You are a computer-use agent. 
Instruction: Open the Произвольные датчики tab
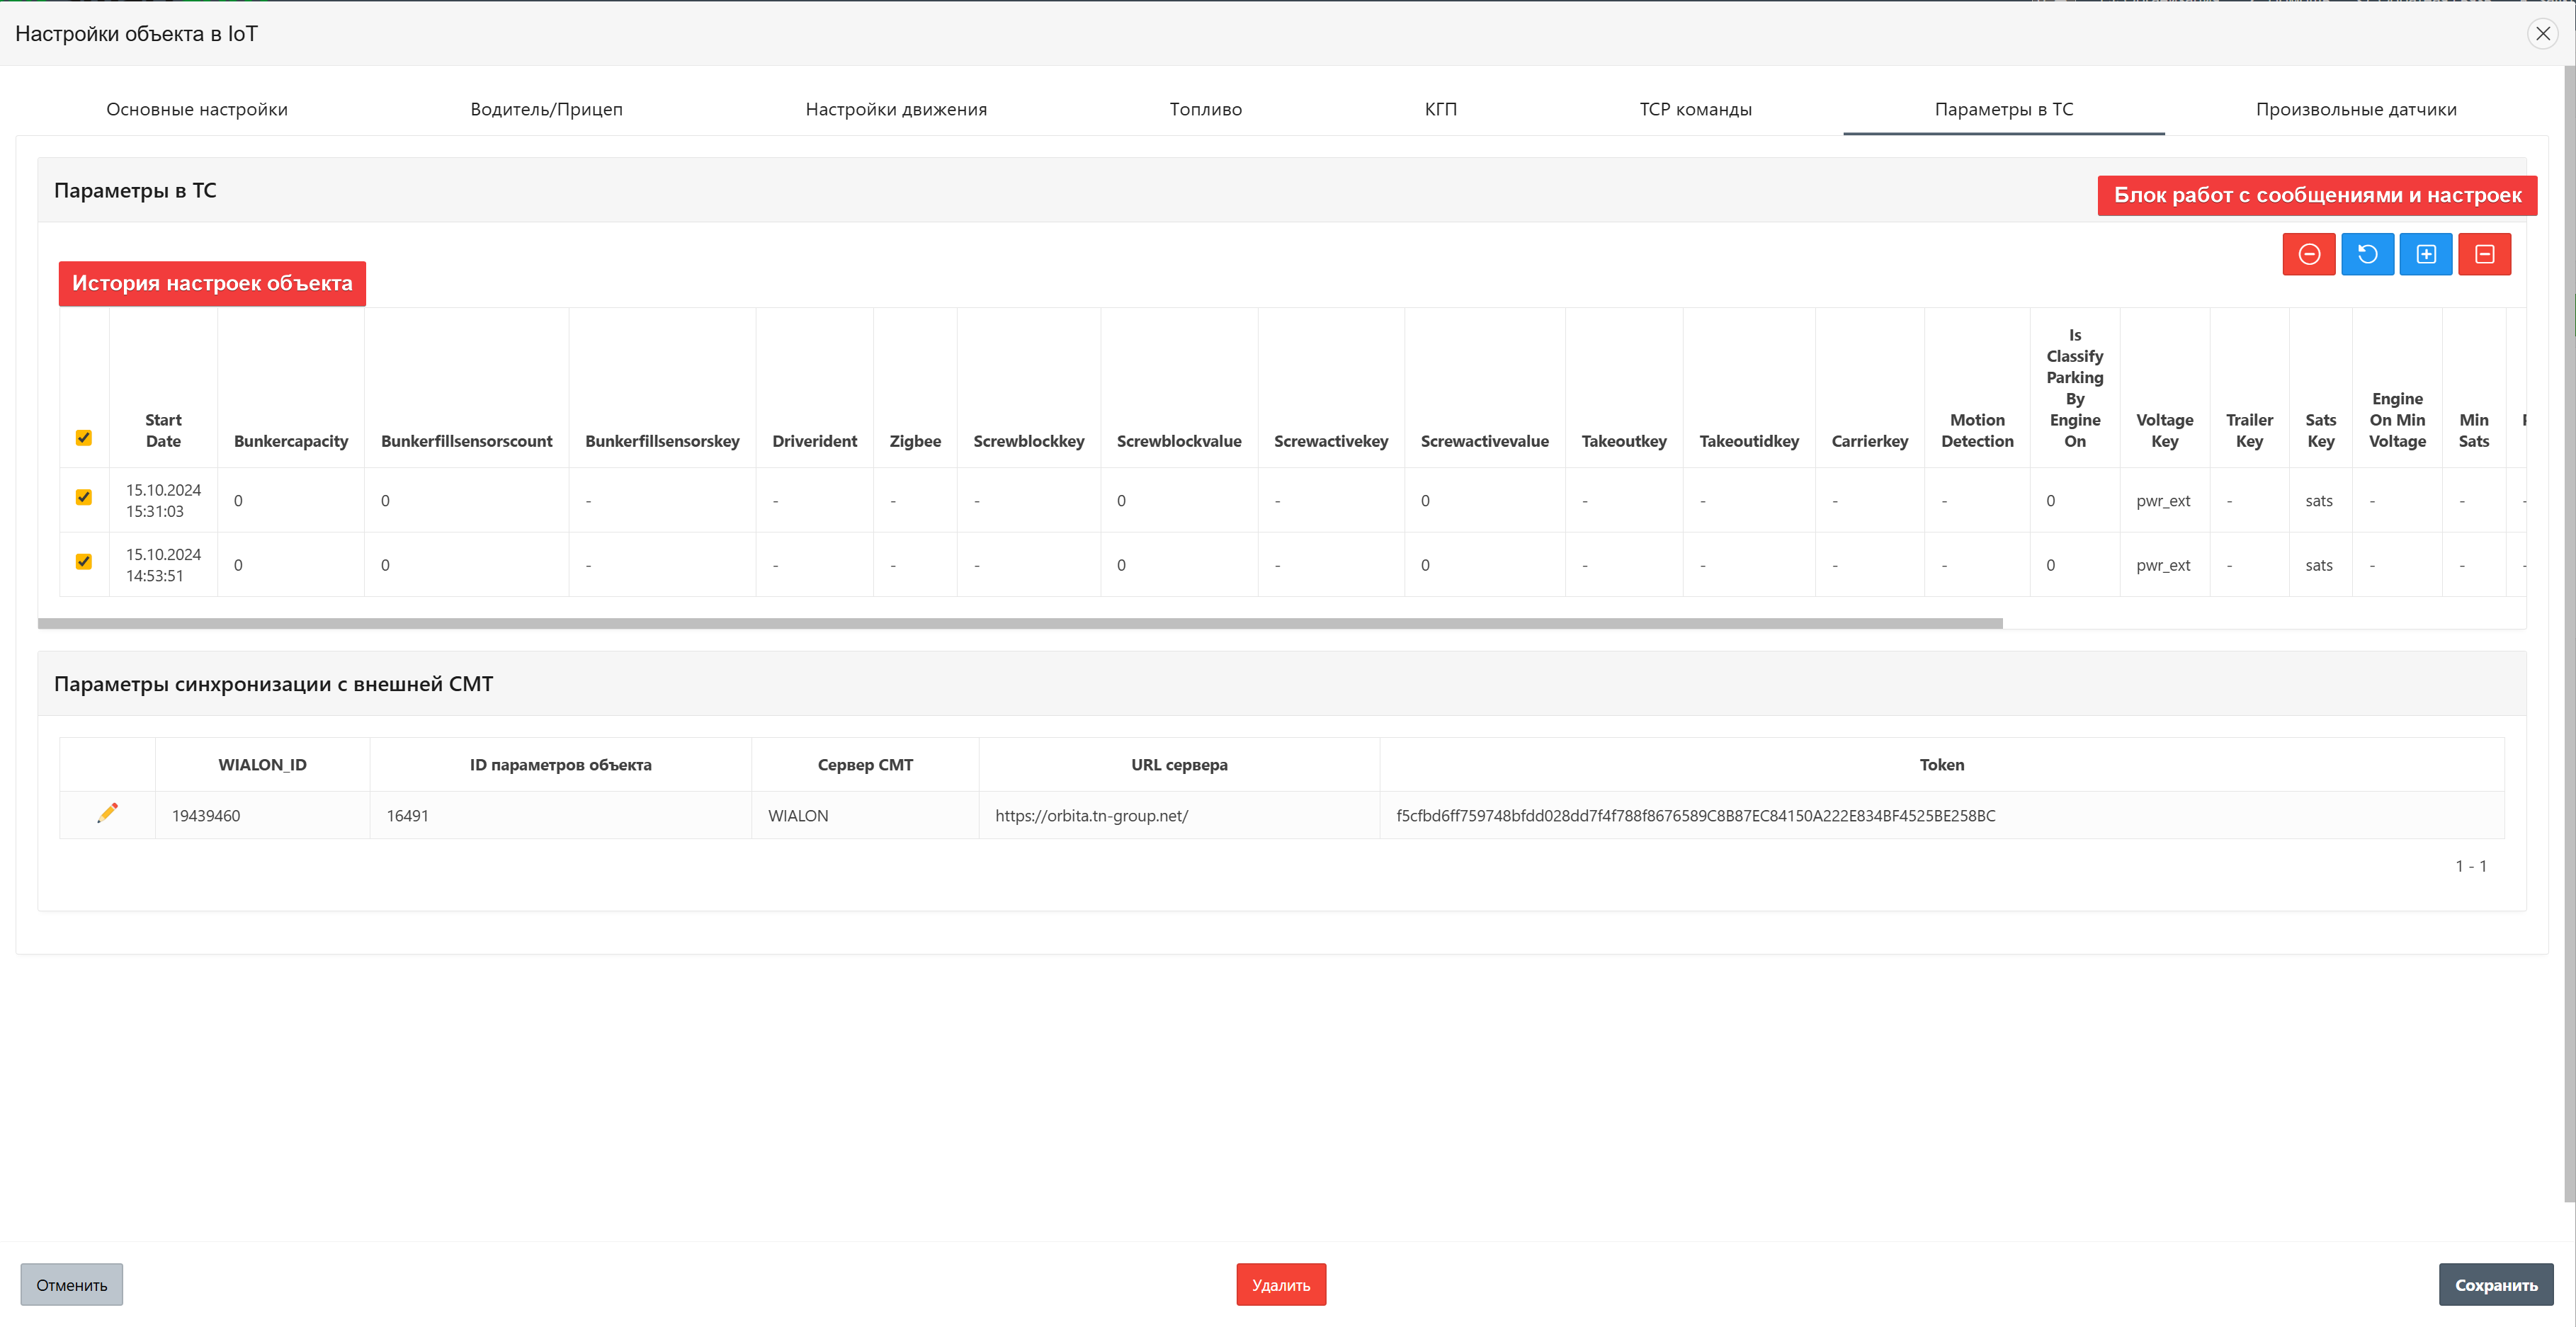tap(2355, 109)
